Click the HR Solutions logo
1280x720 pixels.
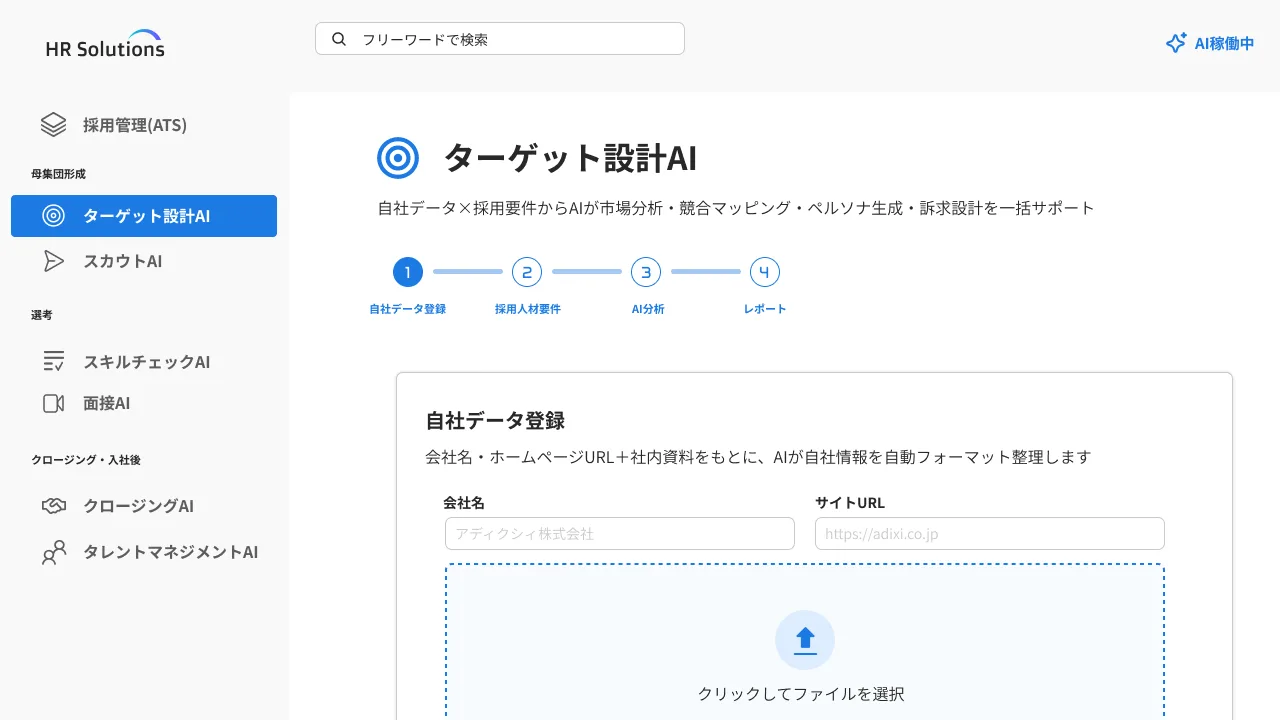[x=105, y=43]
